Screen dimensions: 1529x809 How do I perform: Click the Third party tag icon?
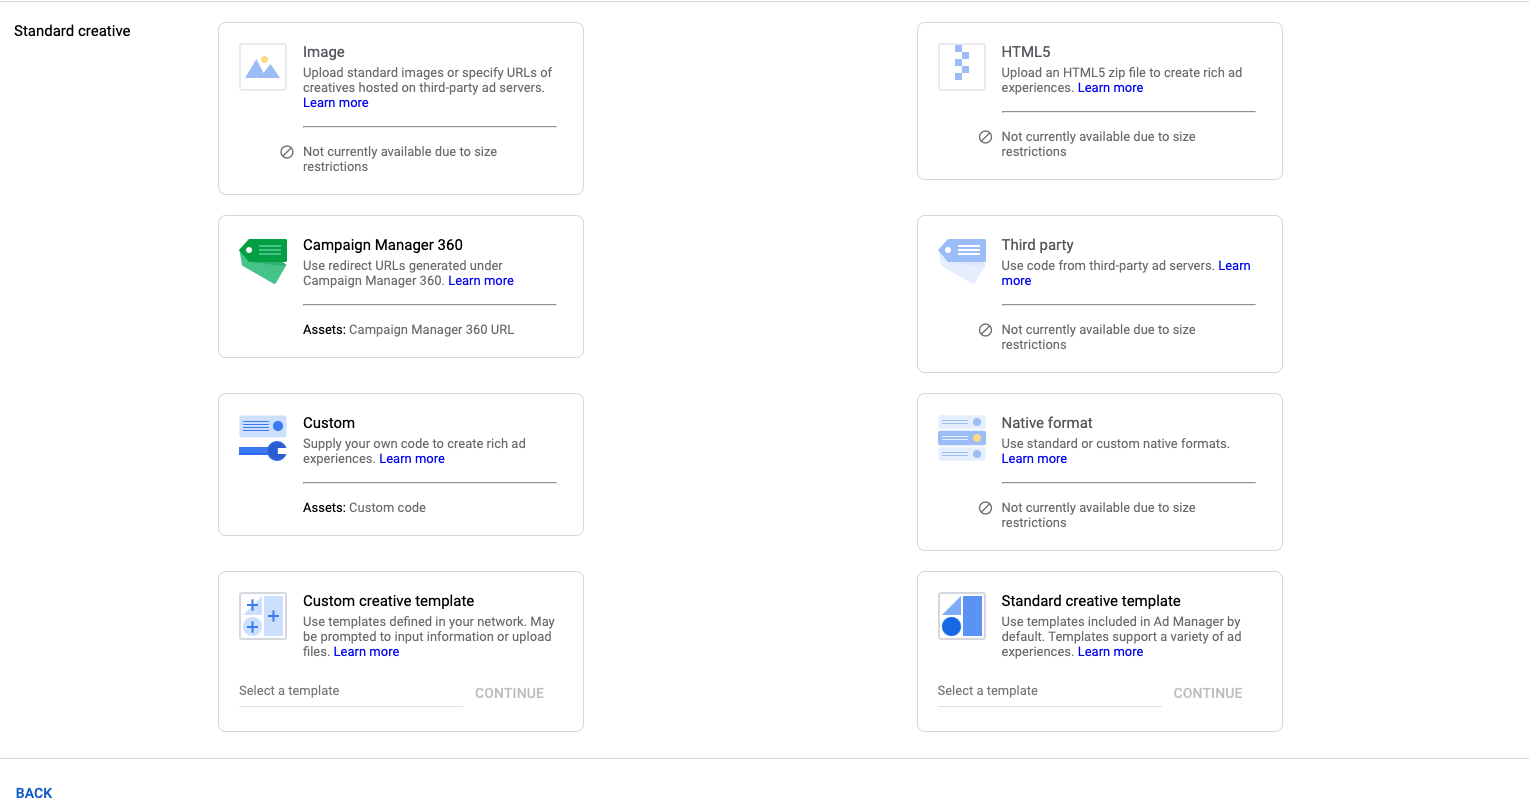961,260
